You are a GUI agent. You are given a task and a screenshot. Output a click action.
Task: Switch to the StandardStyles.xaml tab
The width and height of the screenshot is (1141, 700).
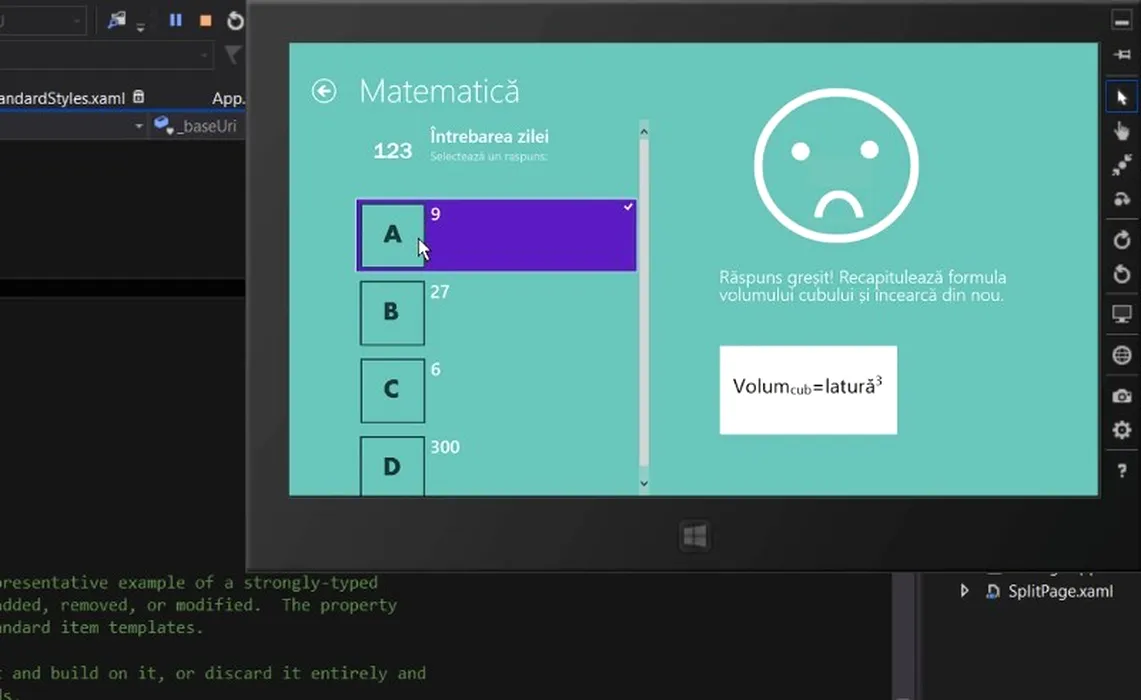coord(62,98)
